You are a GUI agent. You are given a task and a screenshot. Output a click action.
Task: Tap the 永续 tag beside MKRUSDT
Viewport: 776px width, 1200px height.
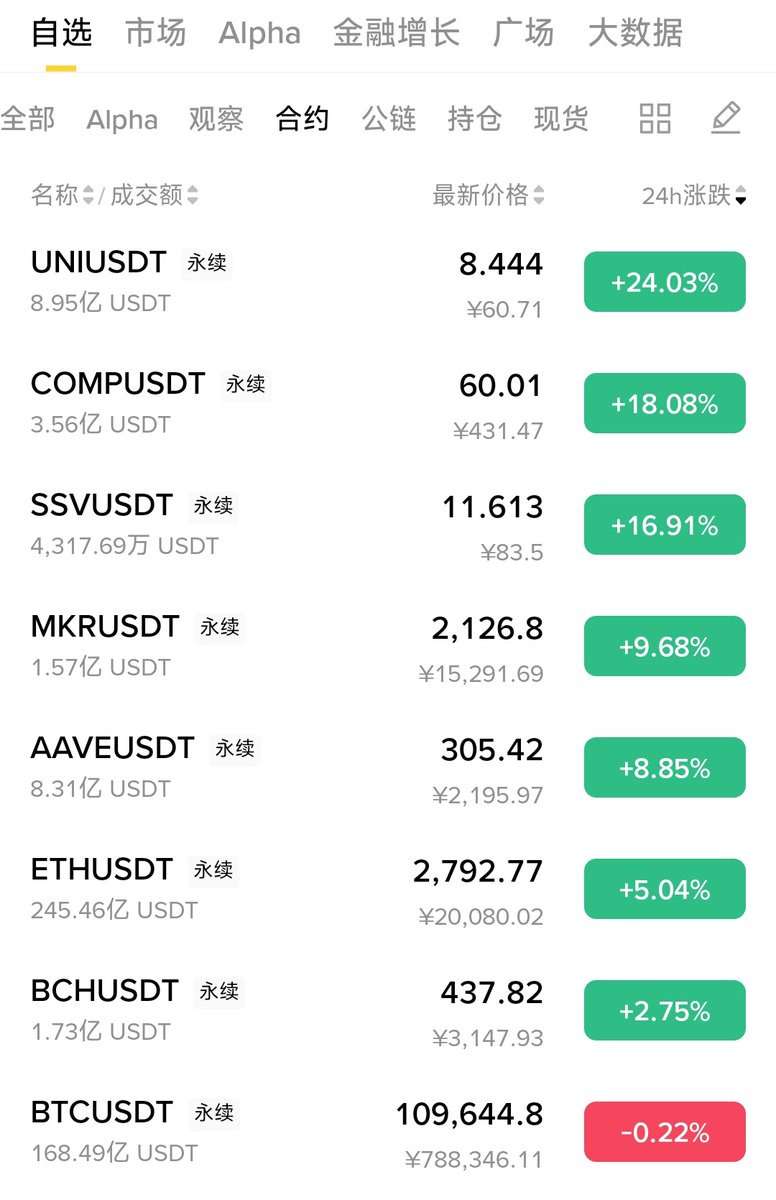tap(220, 627)
